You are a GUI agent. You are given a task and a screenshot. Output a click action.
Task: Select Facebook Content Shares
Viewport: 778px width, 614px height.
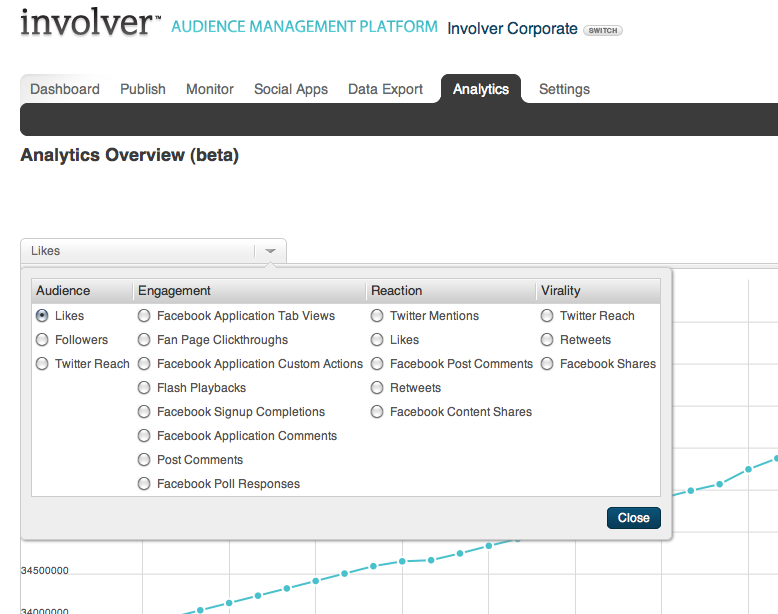[377, 411]
